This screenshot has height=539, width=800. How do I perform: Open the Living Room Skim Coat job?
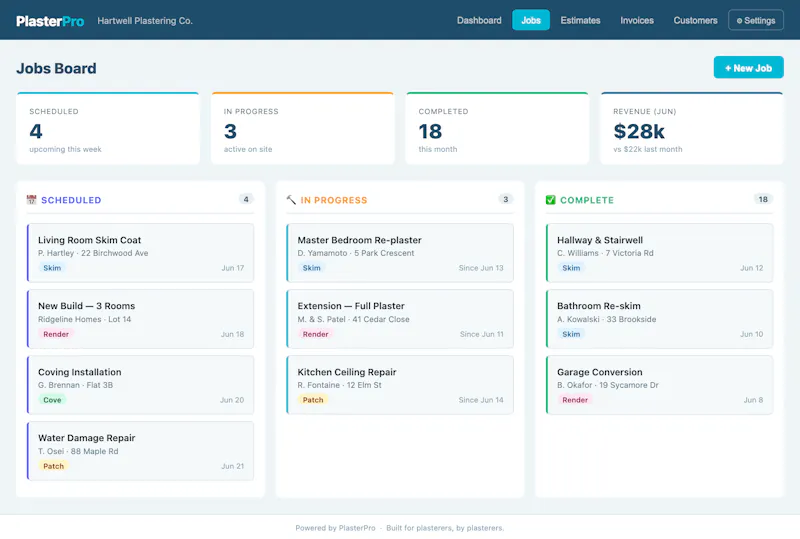pos(140,253)
